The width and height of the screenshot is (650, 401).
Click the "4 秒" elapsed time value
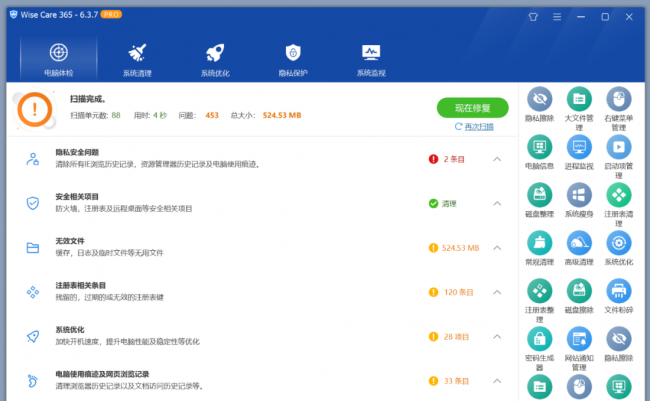pos(160,115)
